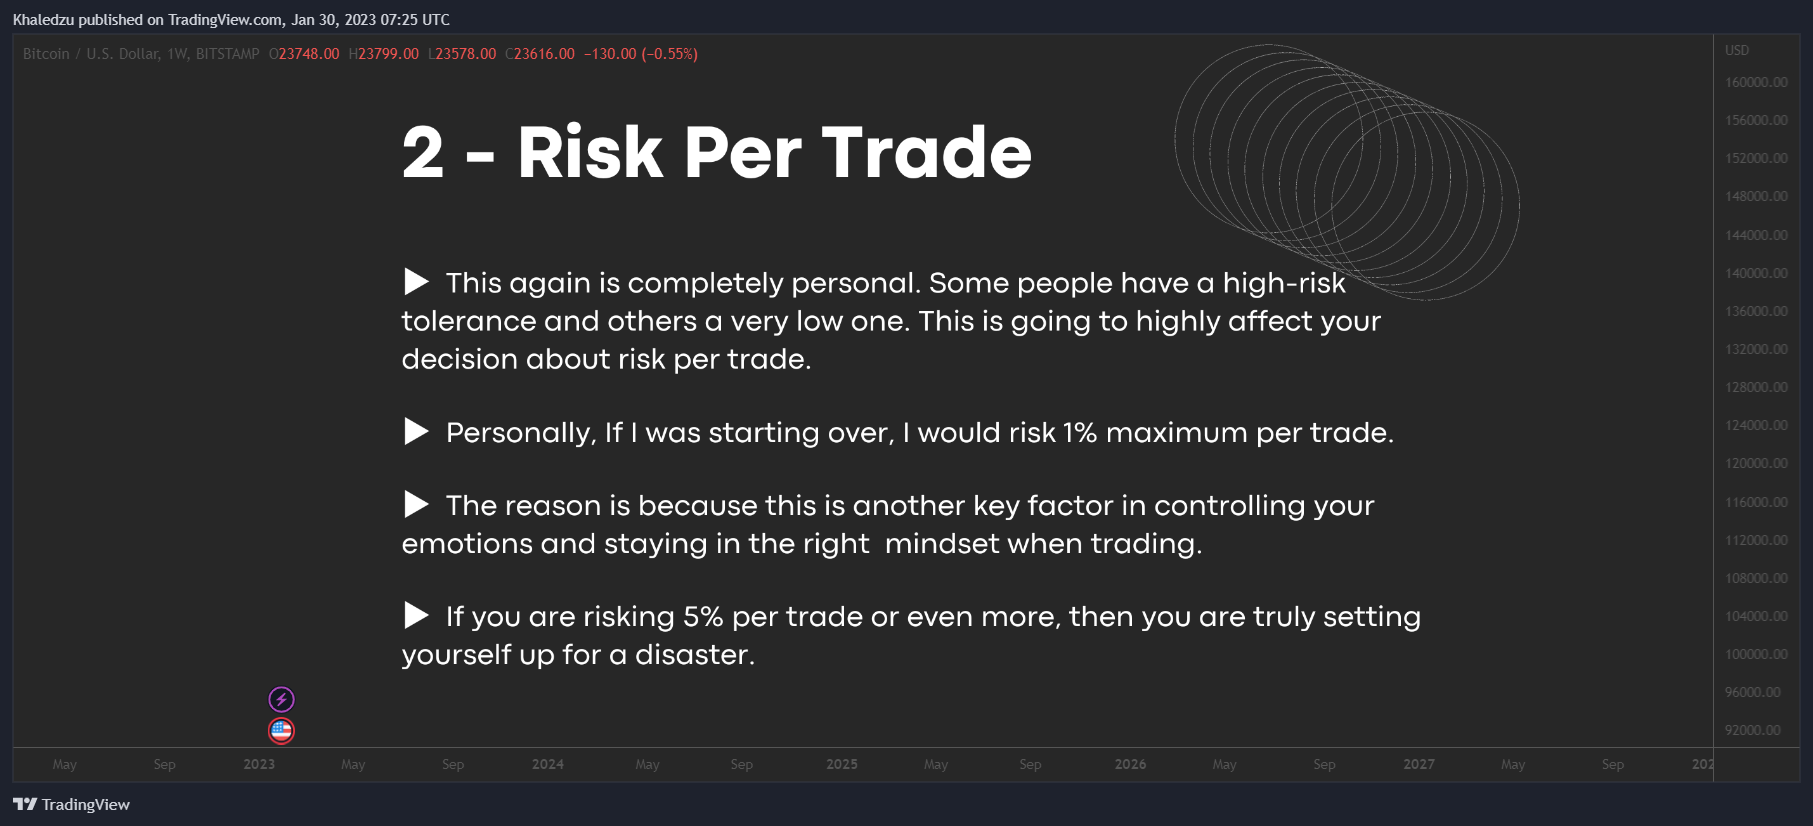Click the Khaledzu author name in the header

pyautogui.click(x=43, y=20)
